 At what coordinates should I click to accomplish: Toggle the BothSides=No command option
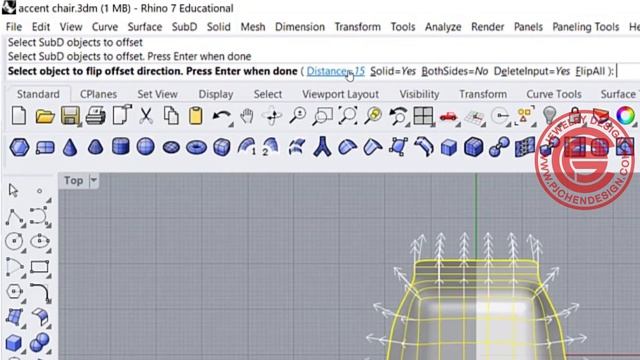coord(455,71)
